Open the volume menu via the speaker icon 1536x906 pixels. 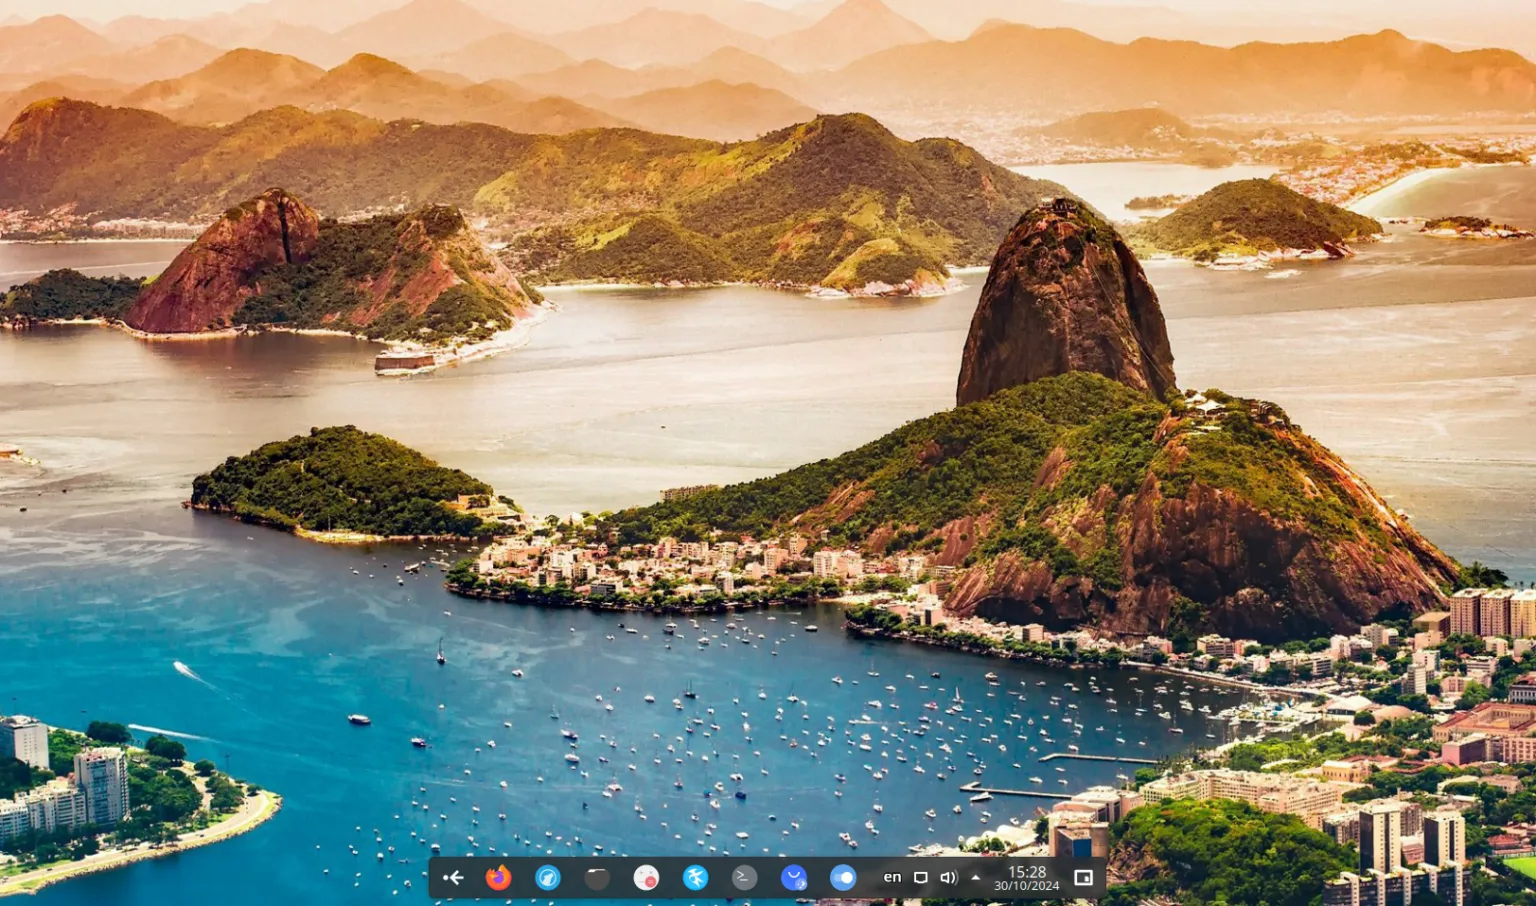949,877
